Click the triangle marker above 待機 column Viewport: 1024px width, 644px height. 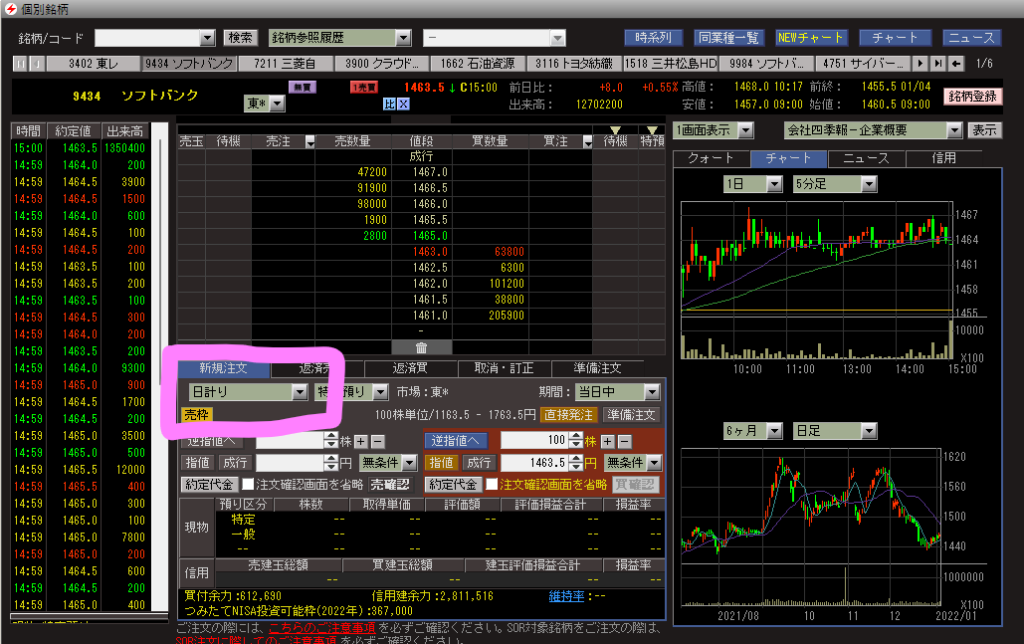click(x=615, y=130)
